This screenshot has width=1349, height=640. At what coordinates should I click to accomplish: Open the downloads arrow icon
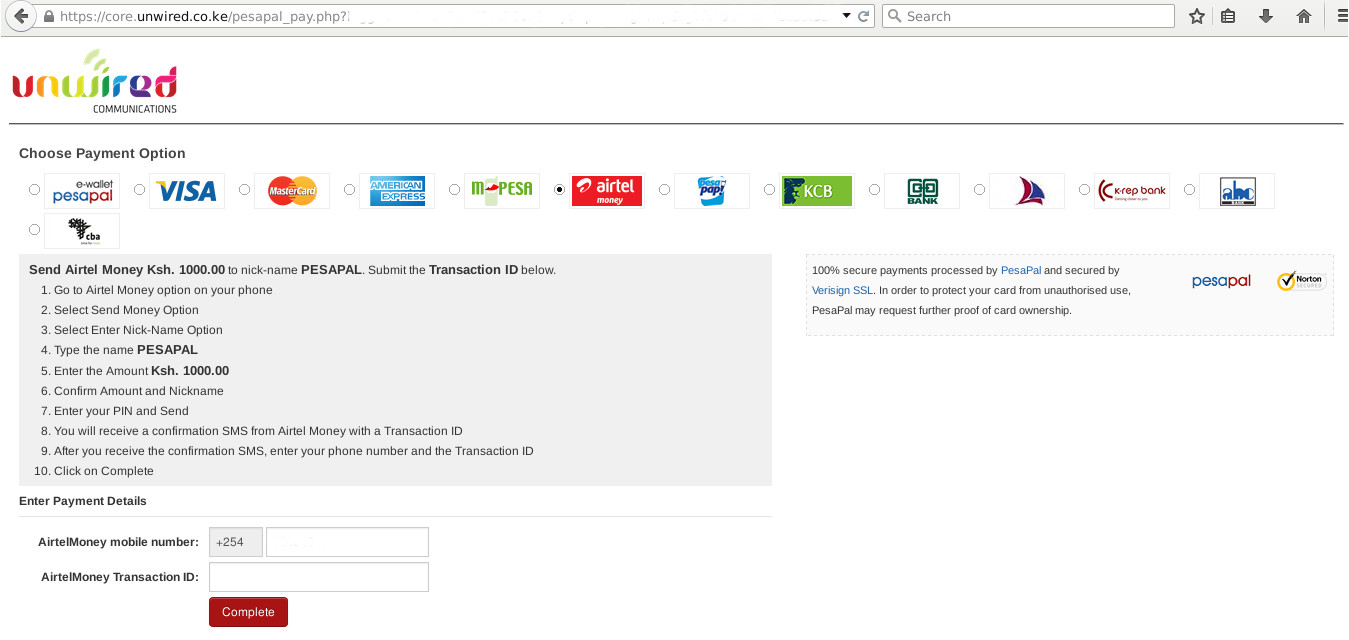tap(1266, 16)
